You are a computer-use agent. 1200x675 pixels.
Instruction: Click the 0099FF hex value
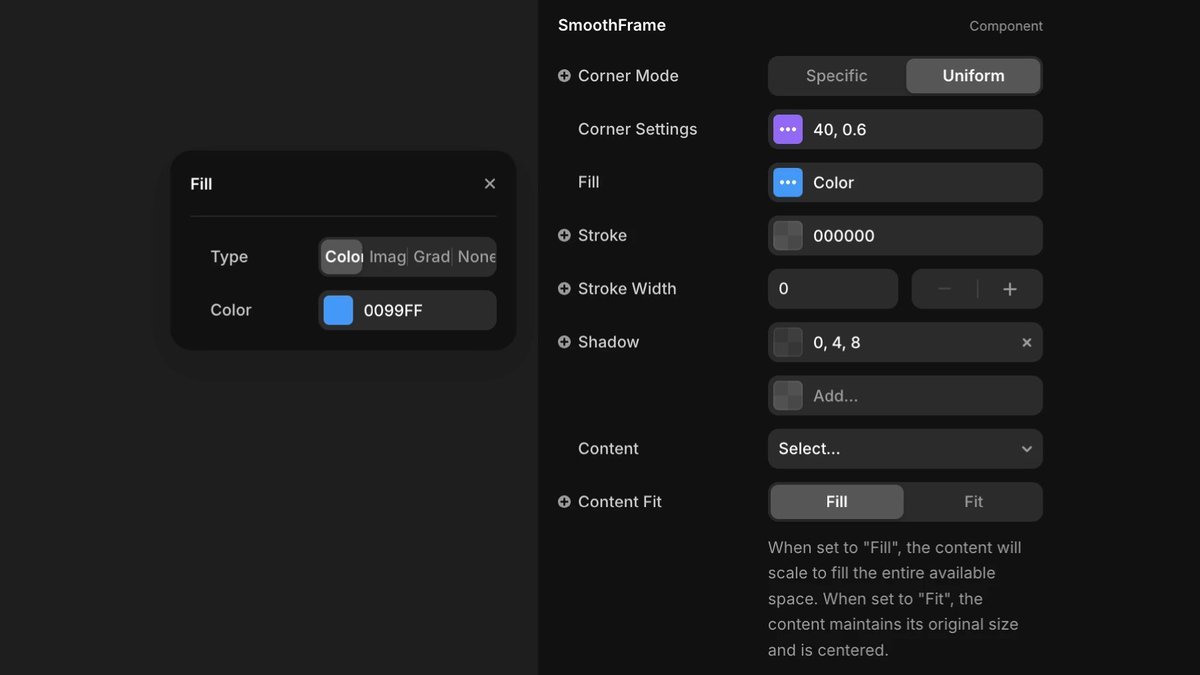pos(393,311)
